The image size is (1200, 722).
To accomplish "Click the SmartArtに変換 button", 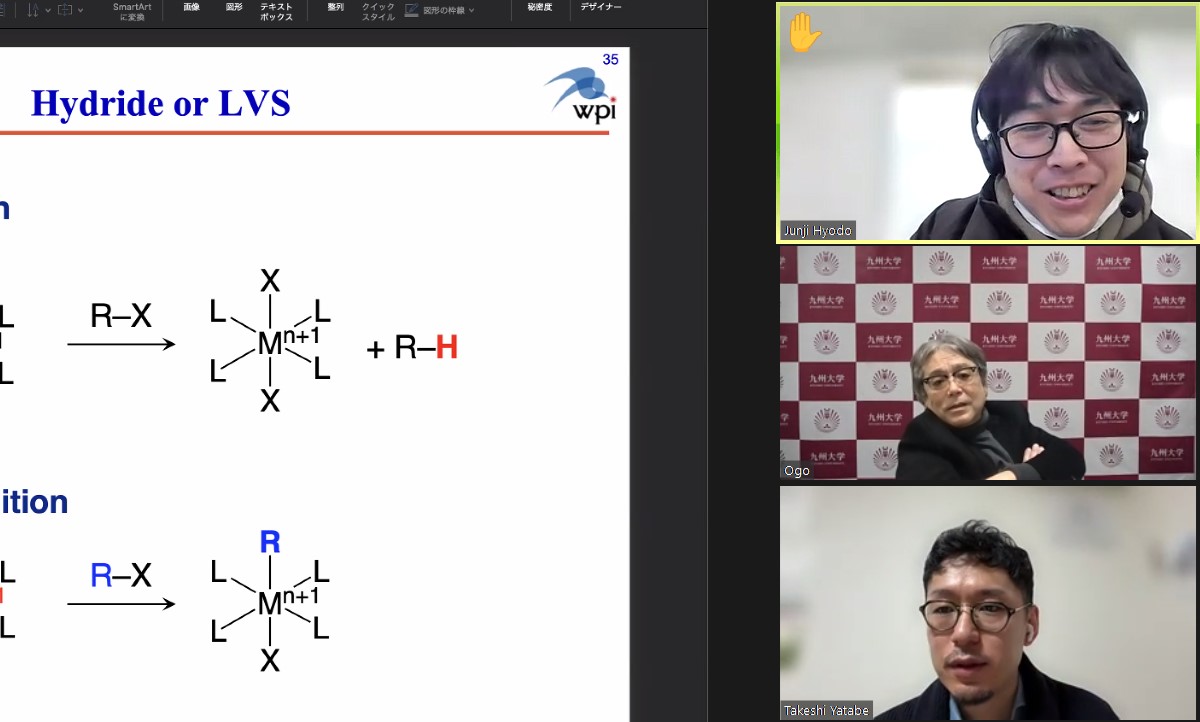I will pyautogui.click(x=132, y=11).
